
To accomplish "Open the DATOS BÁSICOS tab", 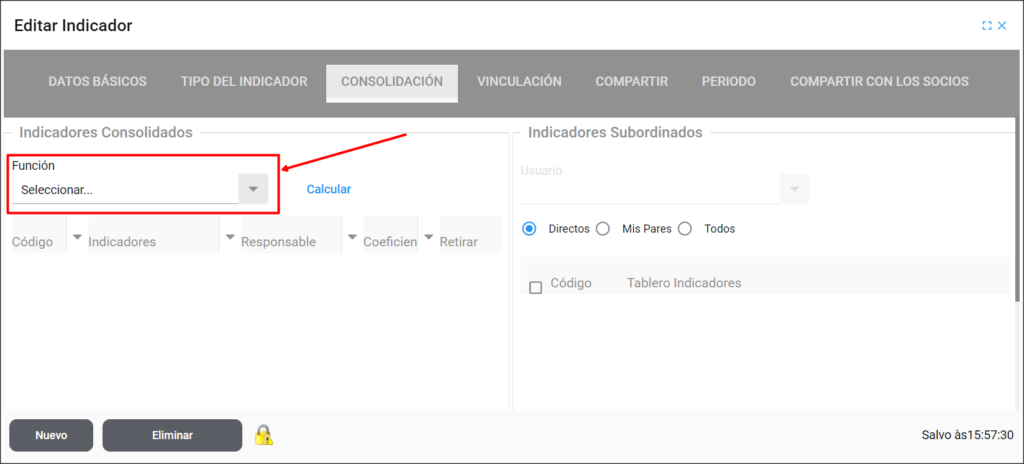I will click(97, 82).
